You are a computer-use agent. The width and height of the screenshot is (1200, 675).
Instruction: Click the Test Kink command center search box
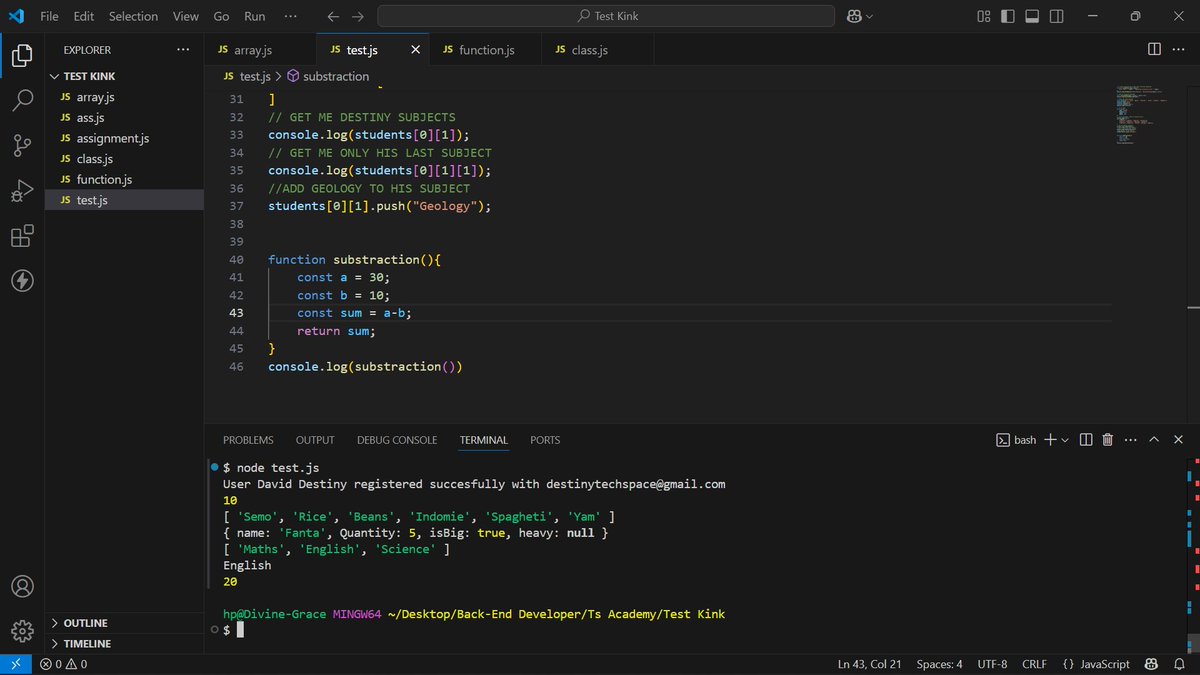point(606,16)
